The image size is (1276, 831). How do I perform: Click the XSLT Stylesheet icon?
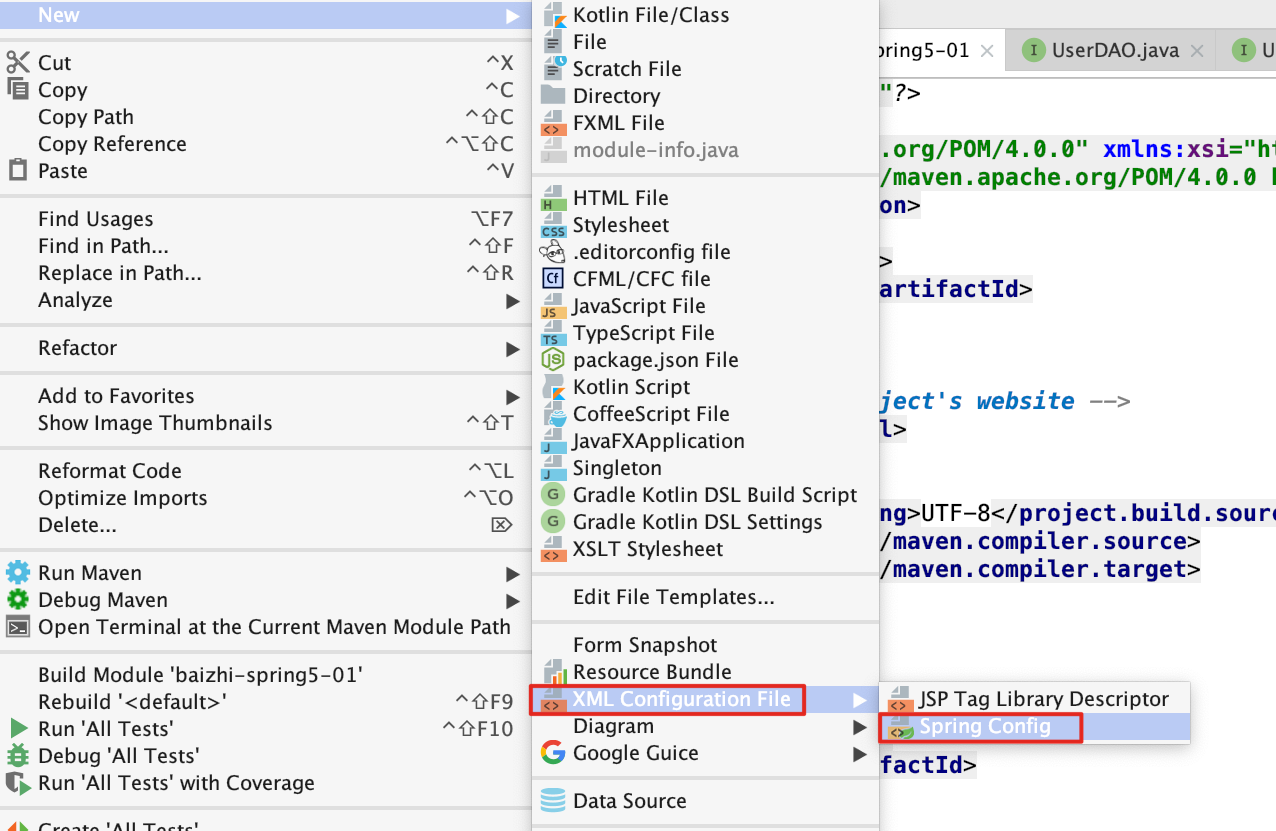pos(553,549)
